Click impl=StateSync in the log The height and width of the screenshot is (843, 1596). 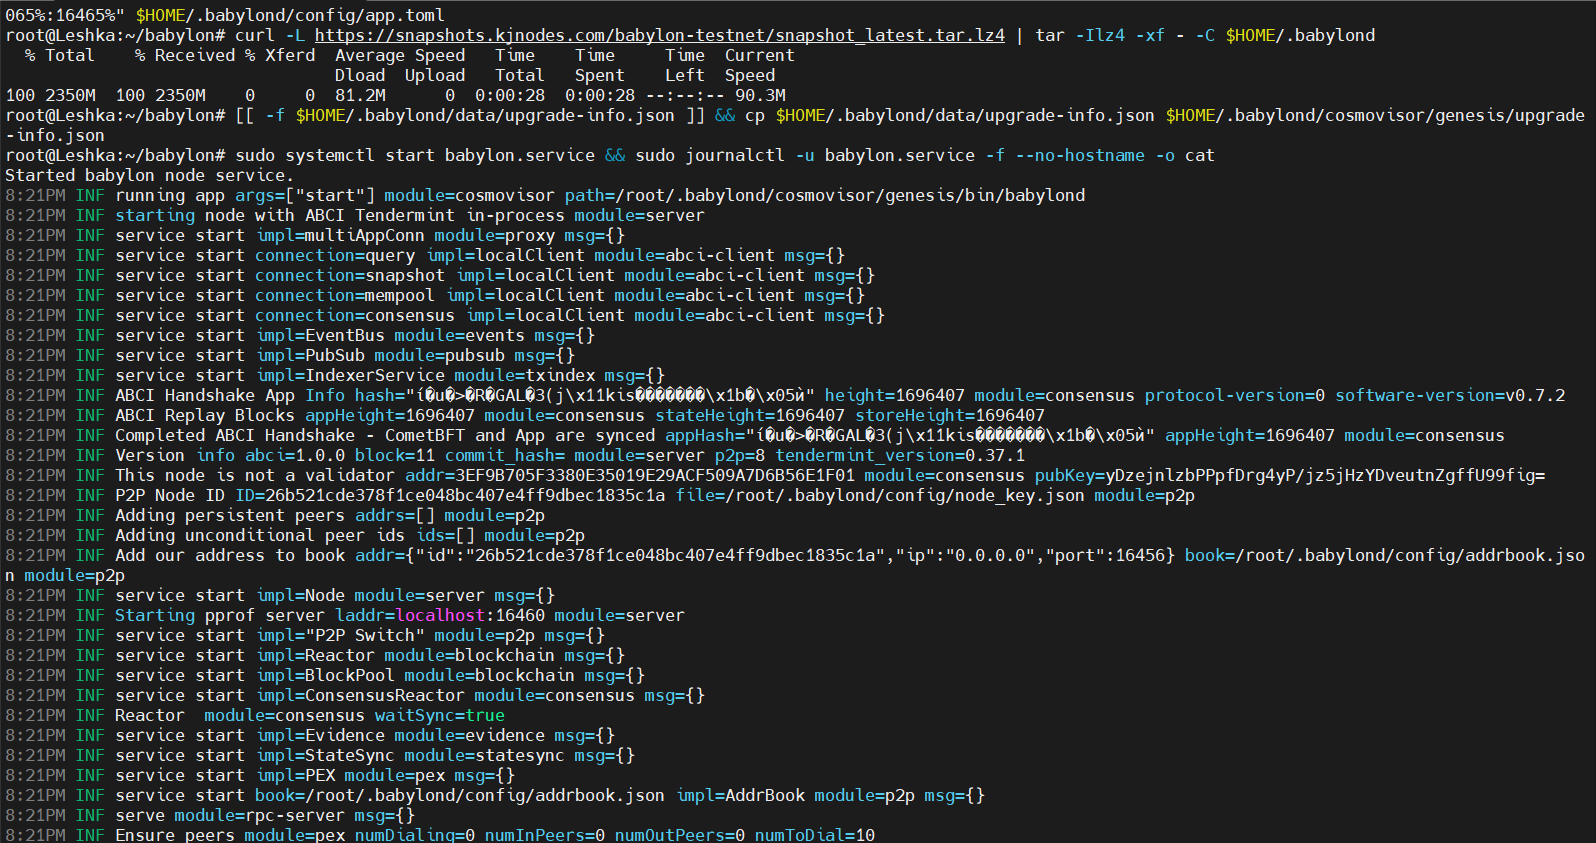pos(325,755)
